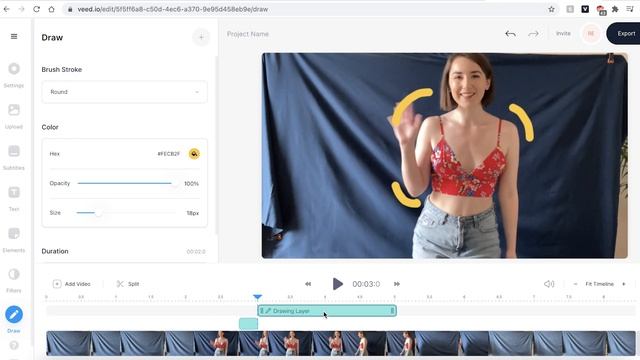Click the Export button
Viewport: 640px width, 360px height.
coord(624,33)
